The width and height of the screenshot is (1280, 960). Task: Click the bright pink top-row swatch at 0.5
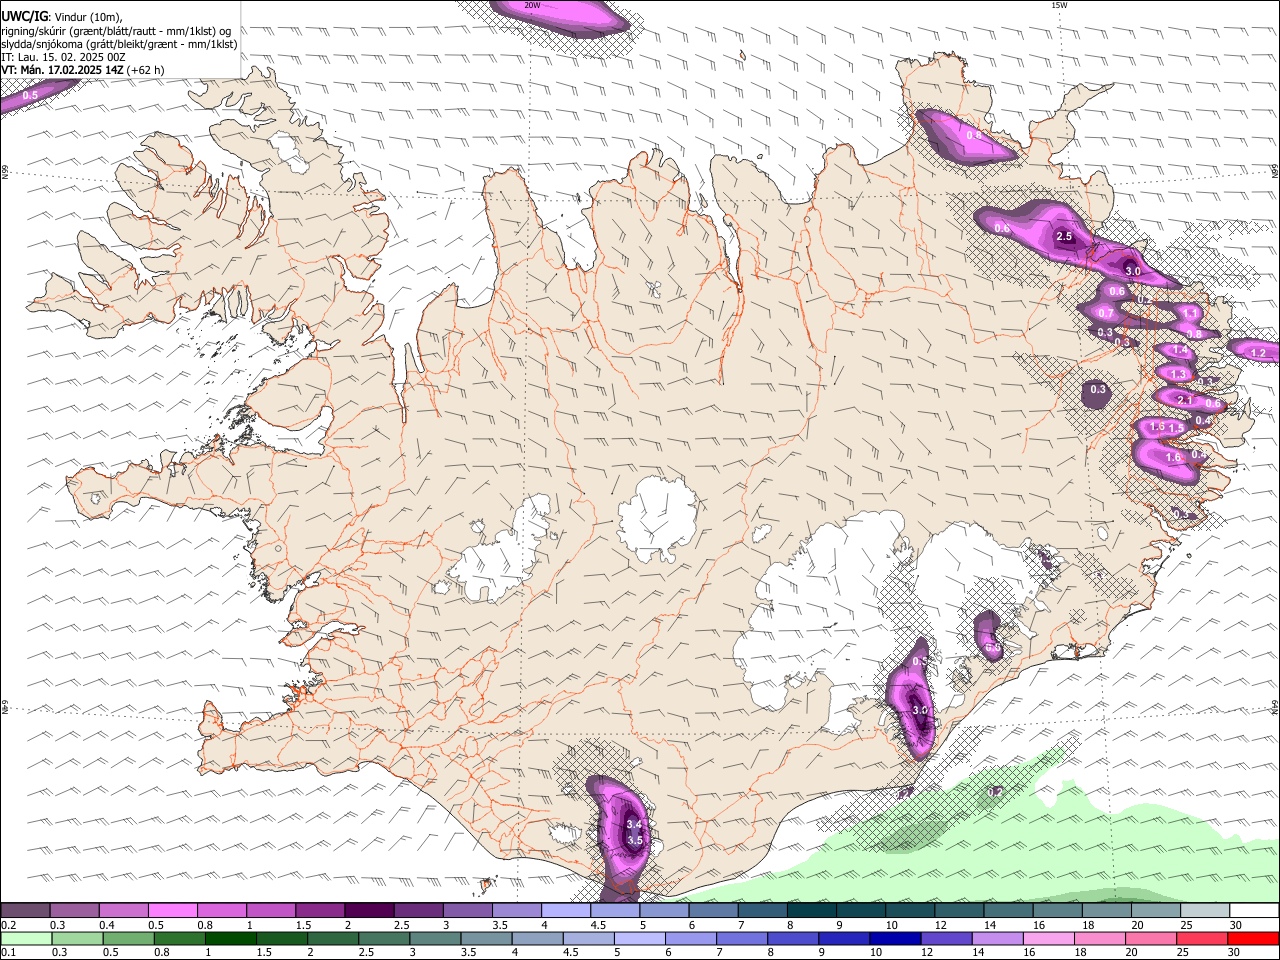173,911
